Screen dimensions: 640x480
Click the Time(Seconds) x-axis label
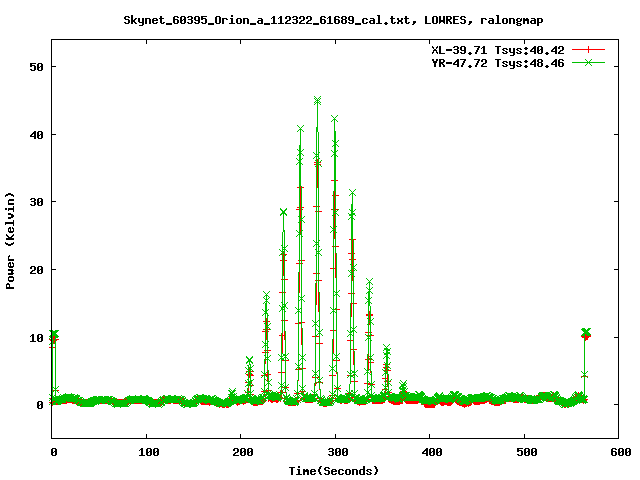(x=334, y=471)
